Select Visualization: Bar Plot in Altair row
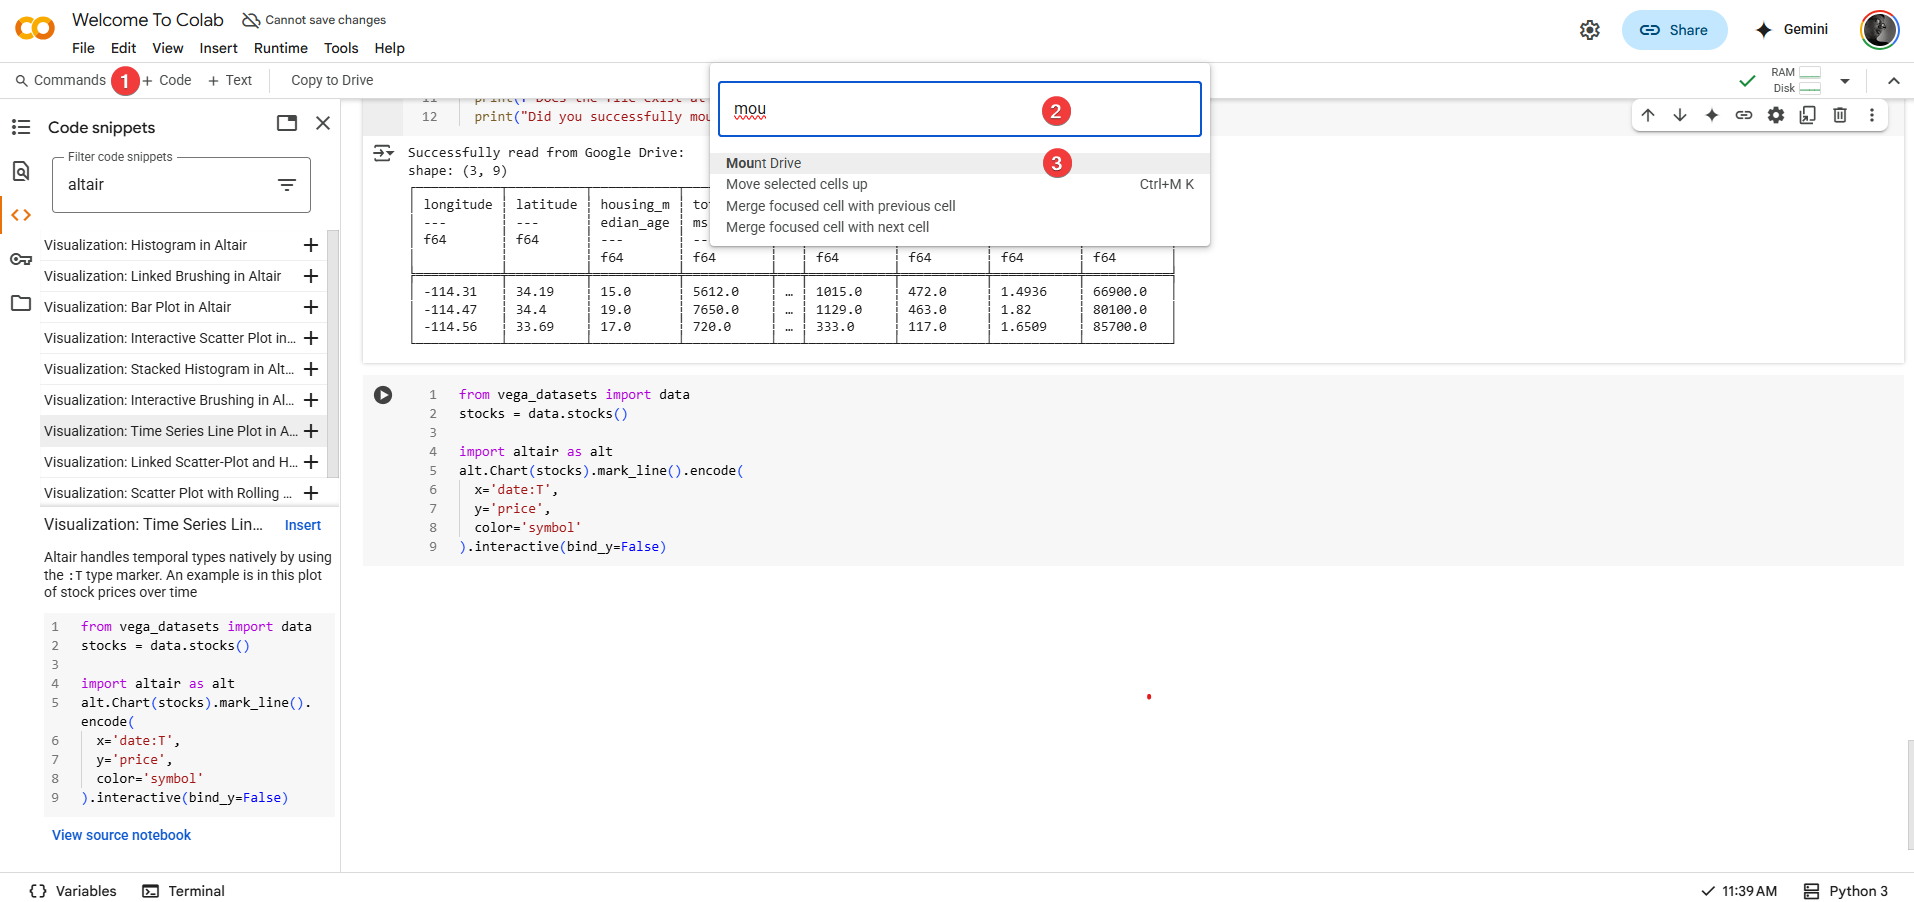This screenshot has height=902, width=1914. [x=181, y=307]
